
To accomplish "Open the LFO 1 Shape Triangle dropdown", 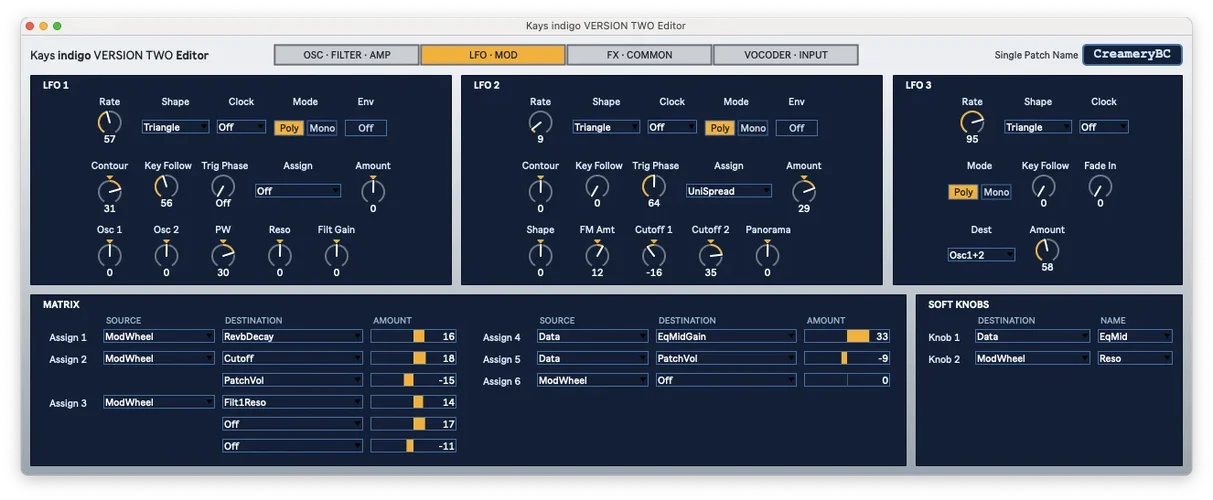I will click(175, 127).
